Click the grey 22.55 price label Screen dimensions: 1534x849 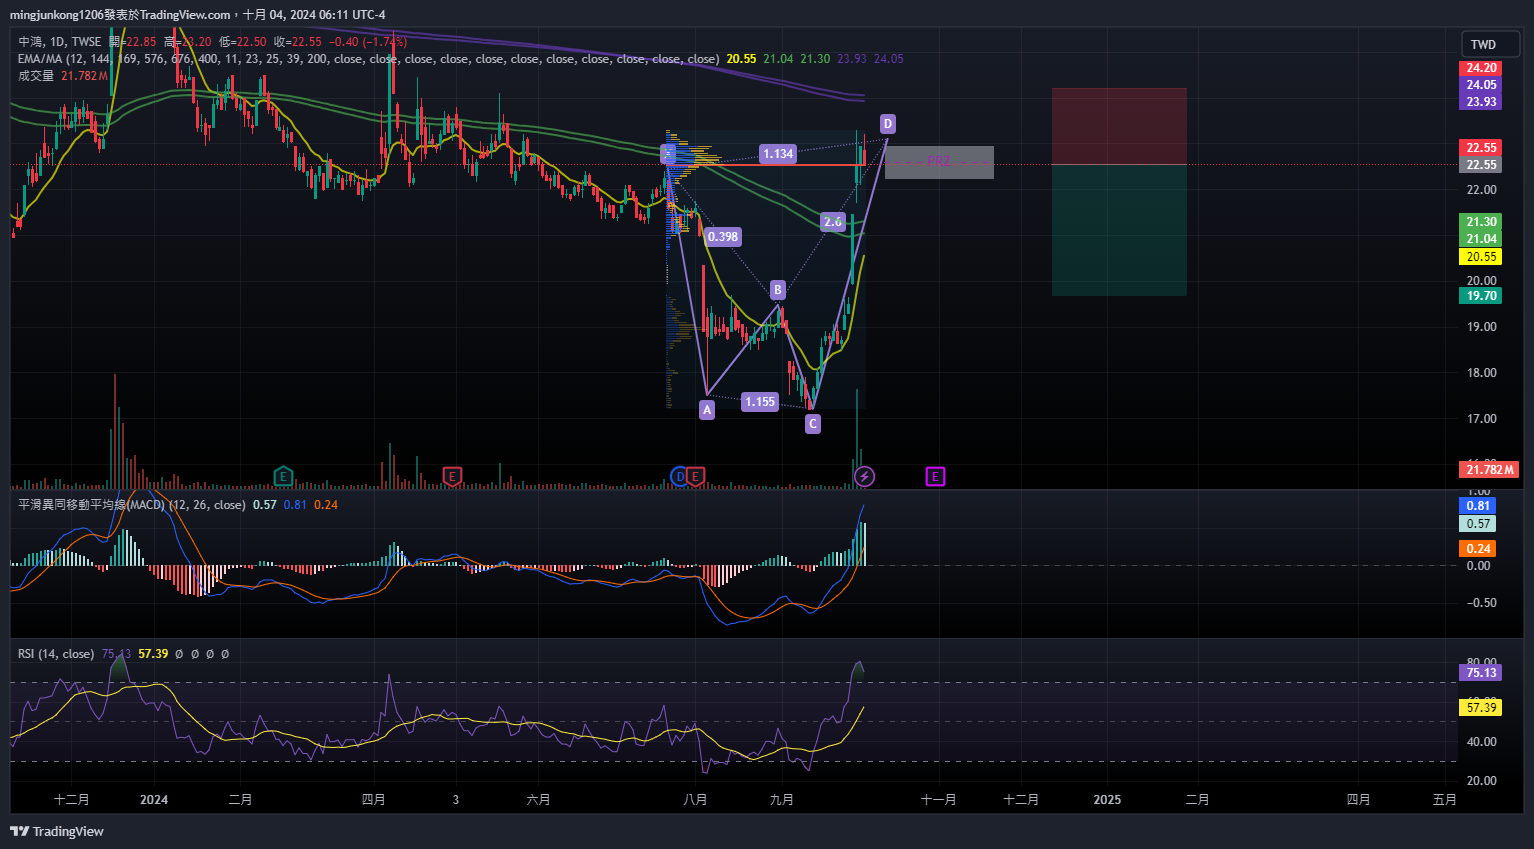(1481, 165)
